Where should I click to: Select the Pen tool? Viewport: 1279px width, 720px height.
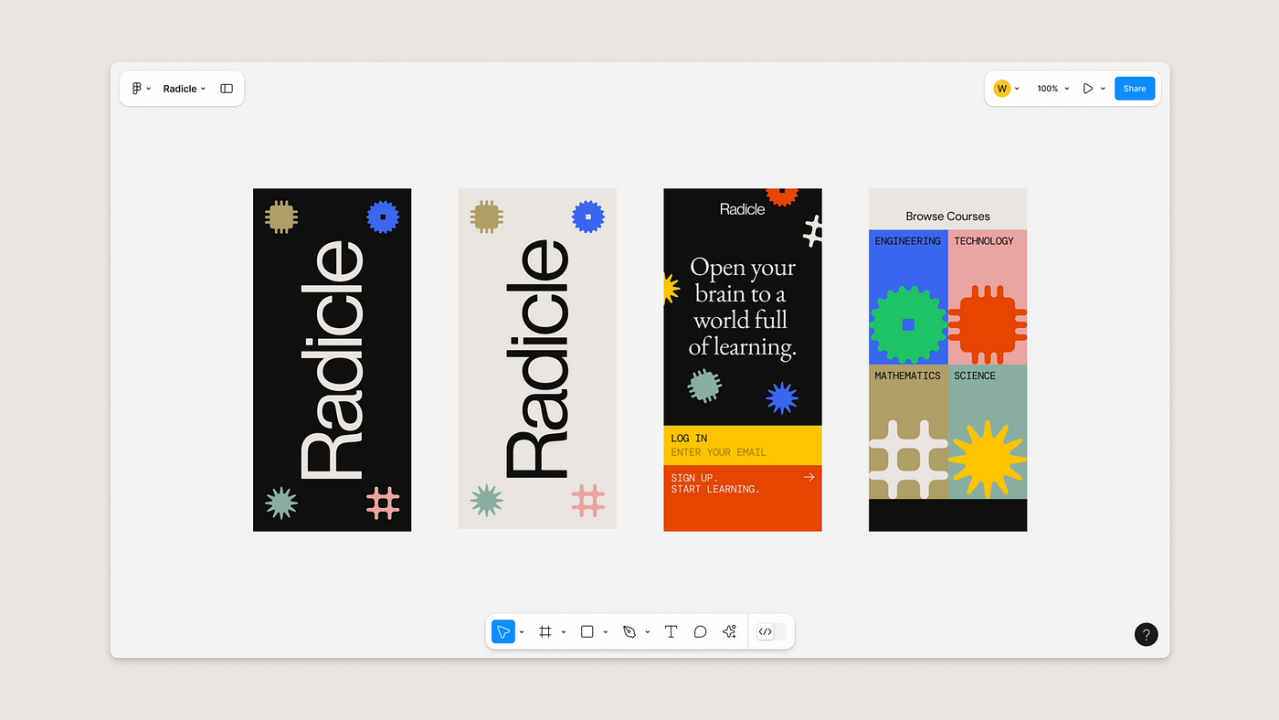click(x=631, y=631)
